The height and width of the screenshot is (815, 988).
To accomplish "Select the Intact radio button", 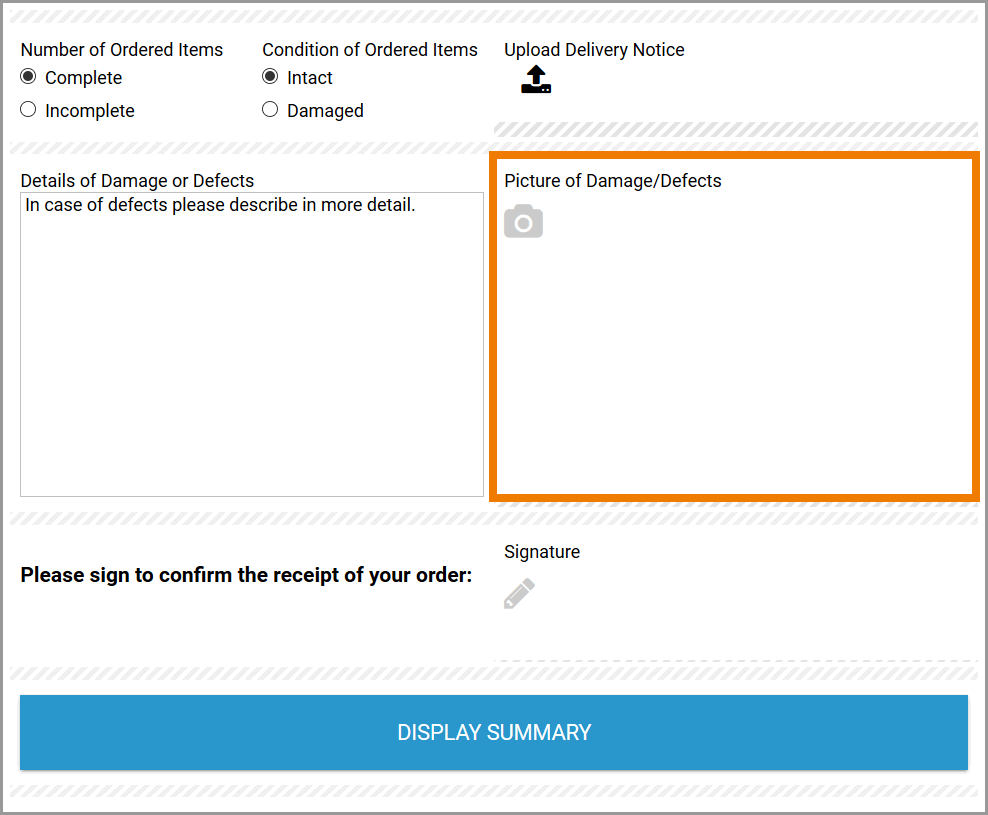I will pos(270,77).
